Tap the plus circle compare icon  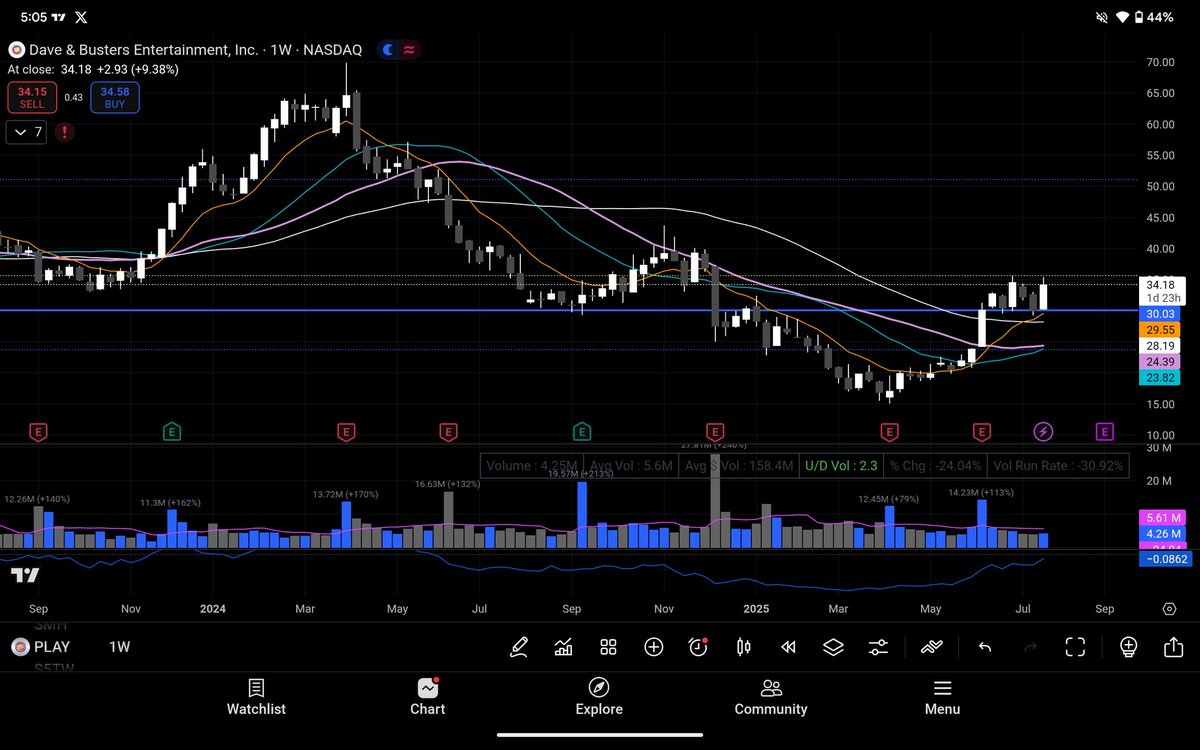click(x=653, y=647)
